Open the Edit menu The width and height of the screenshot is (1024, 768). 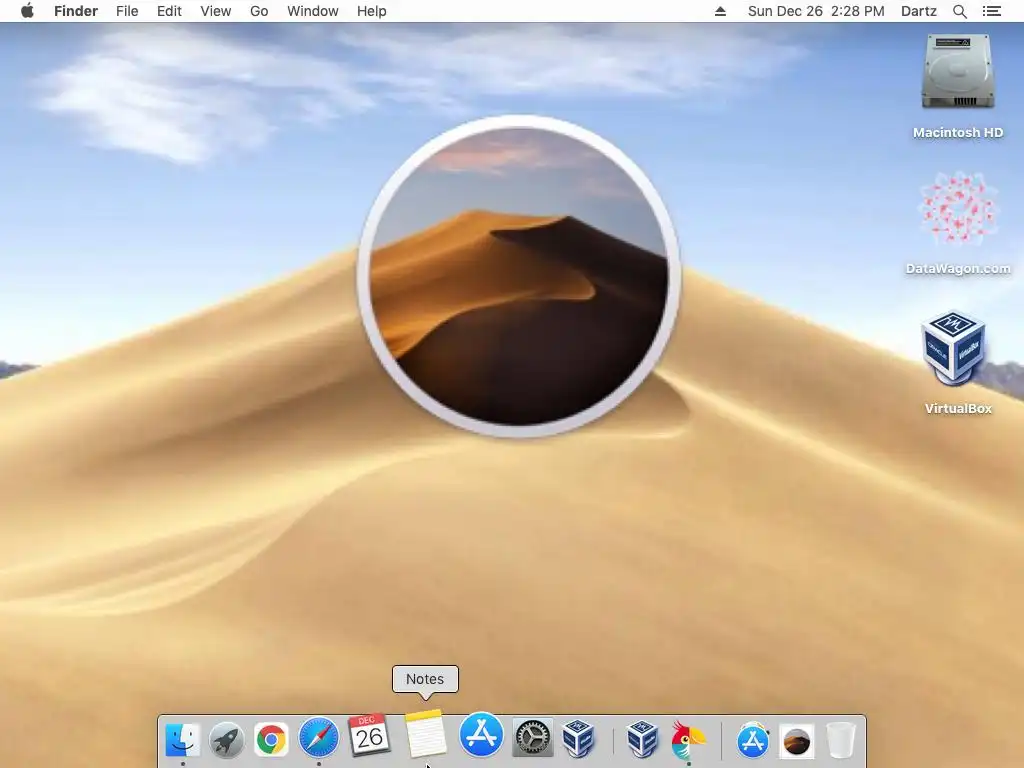(x=169, y=11)
